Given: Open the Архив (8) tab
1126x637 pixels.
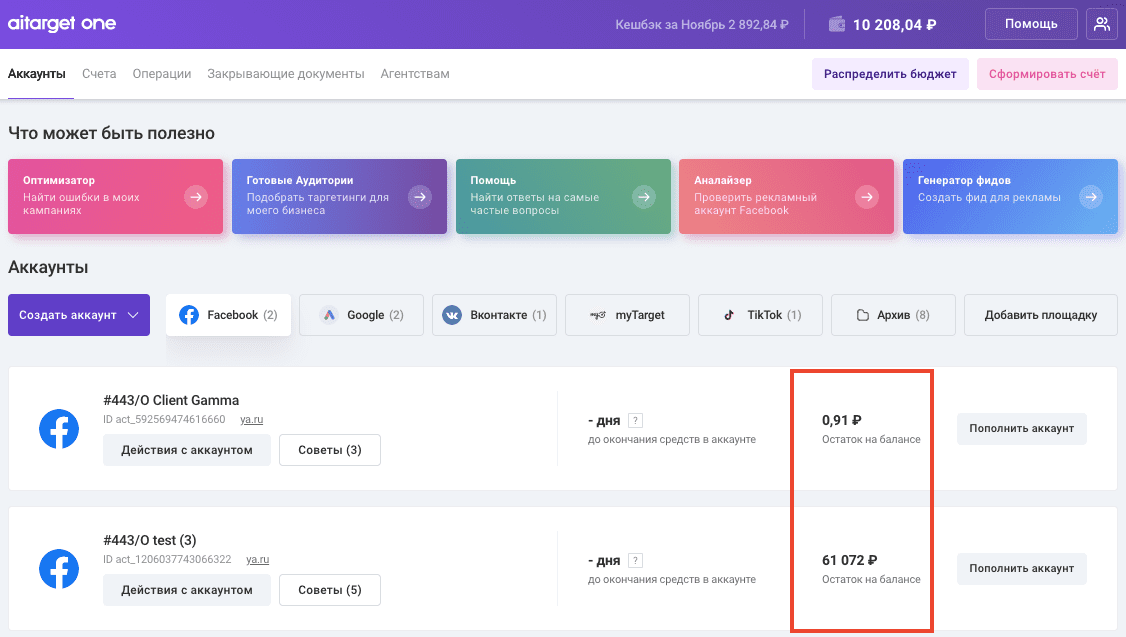Looking at the screenshot, I should coord(893,315).
